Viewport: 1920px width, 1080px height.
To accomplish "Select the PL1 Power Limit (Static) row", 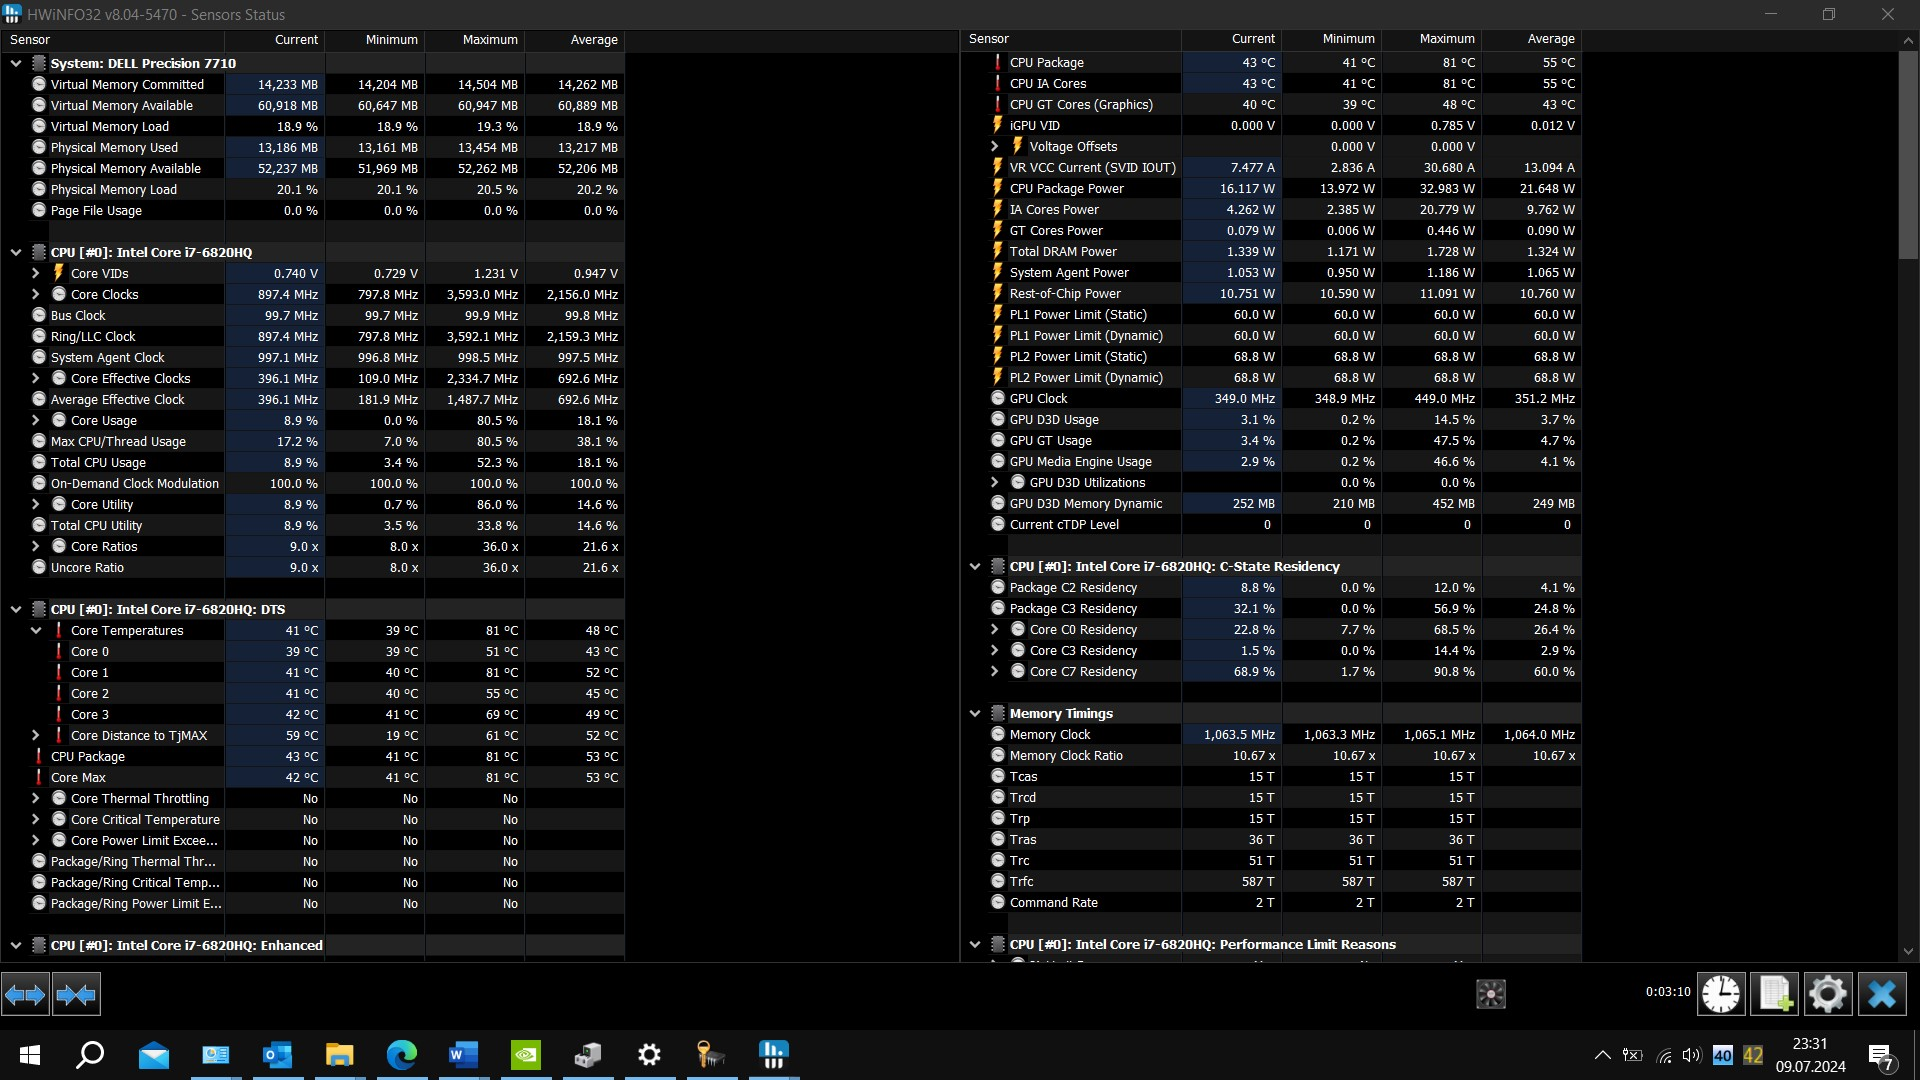I will (1271, 314).
